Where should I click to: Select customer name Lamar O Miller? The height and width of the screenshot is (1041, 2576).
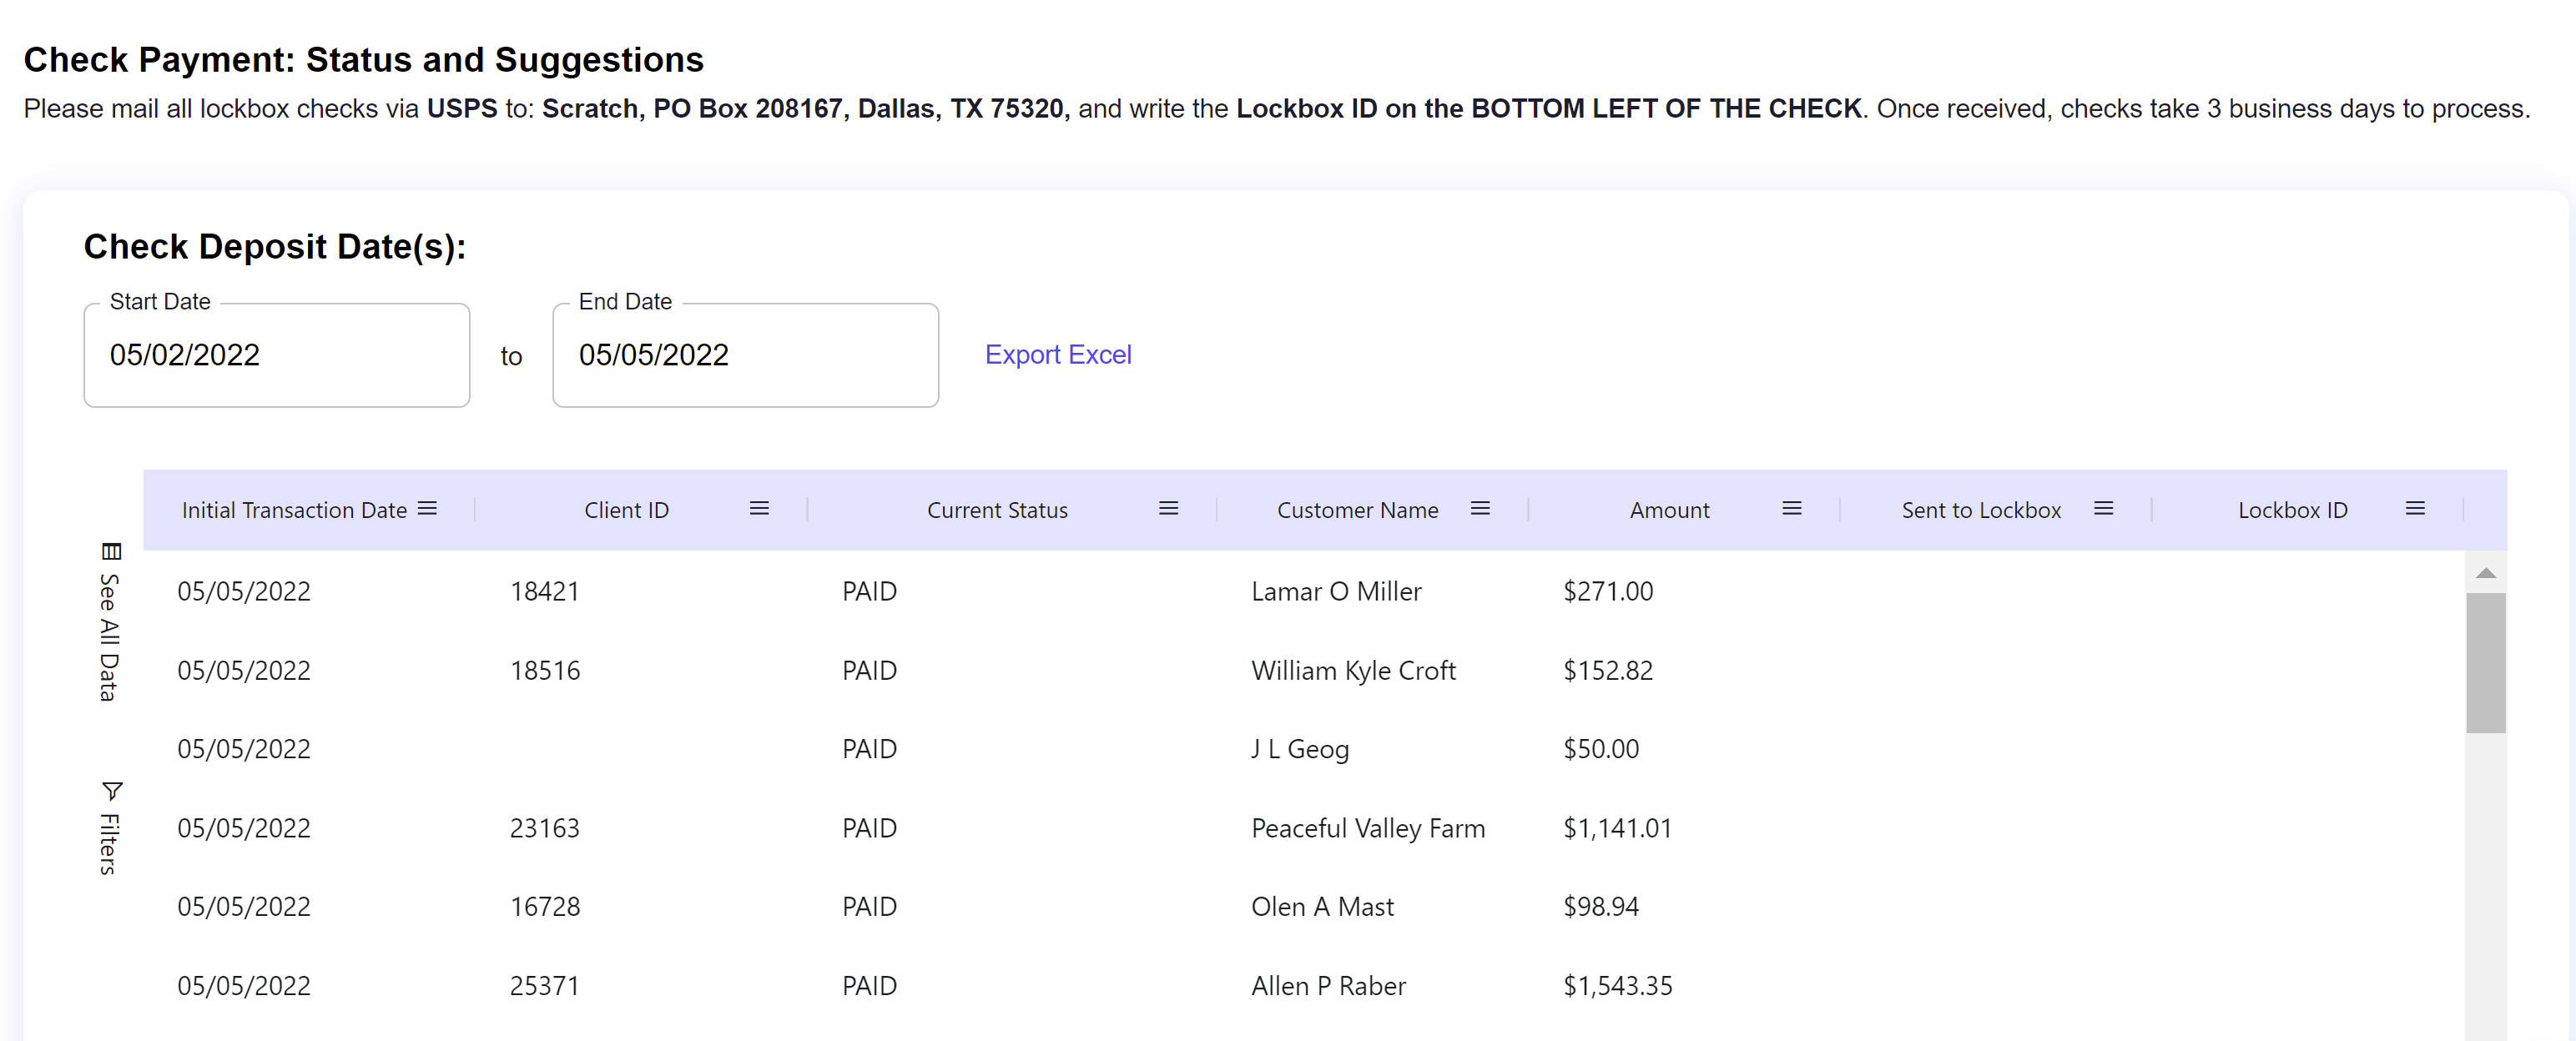coord(1336,591)
